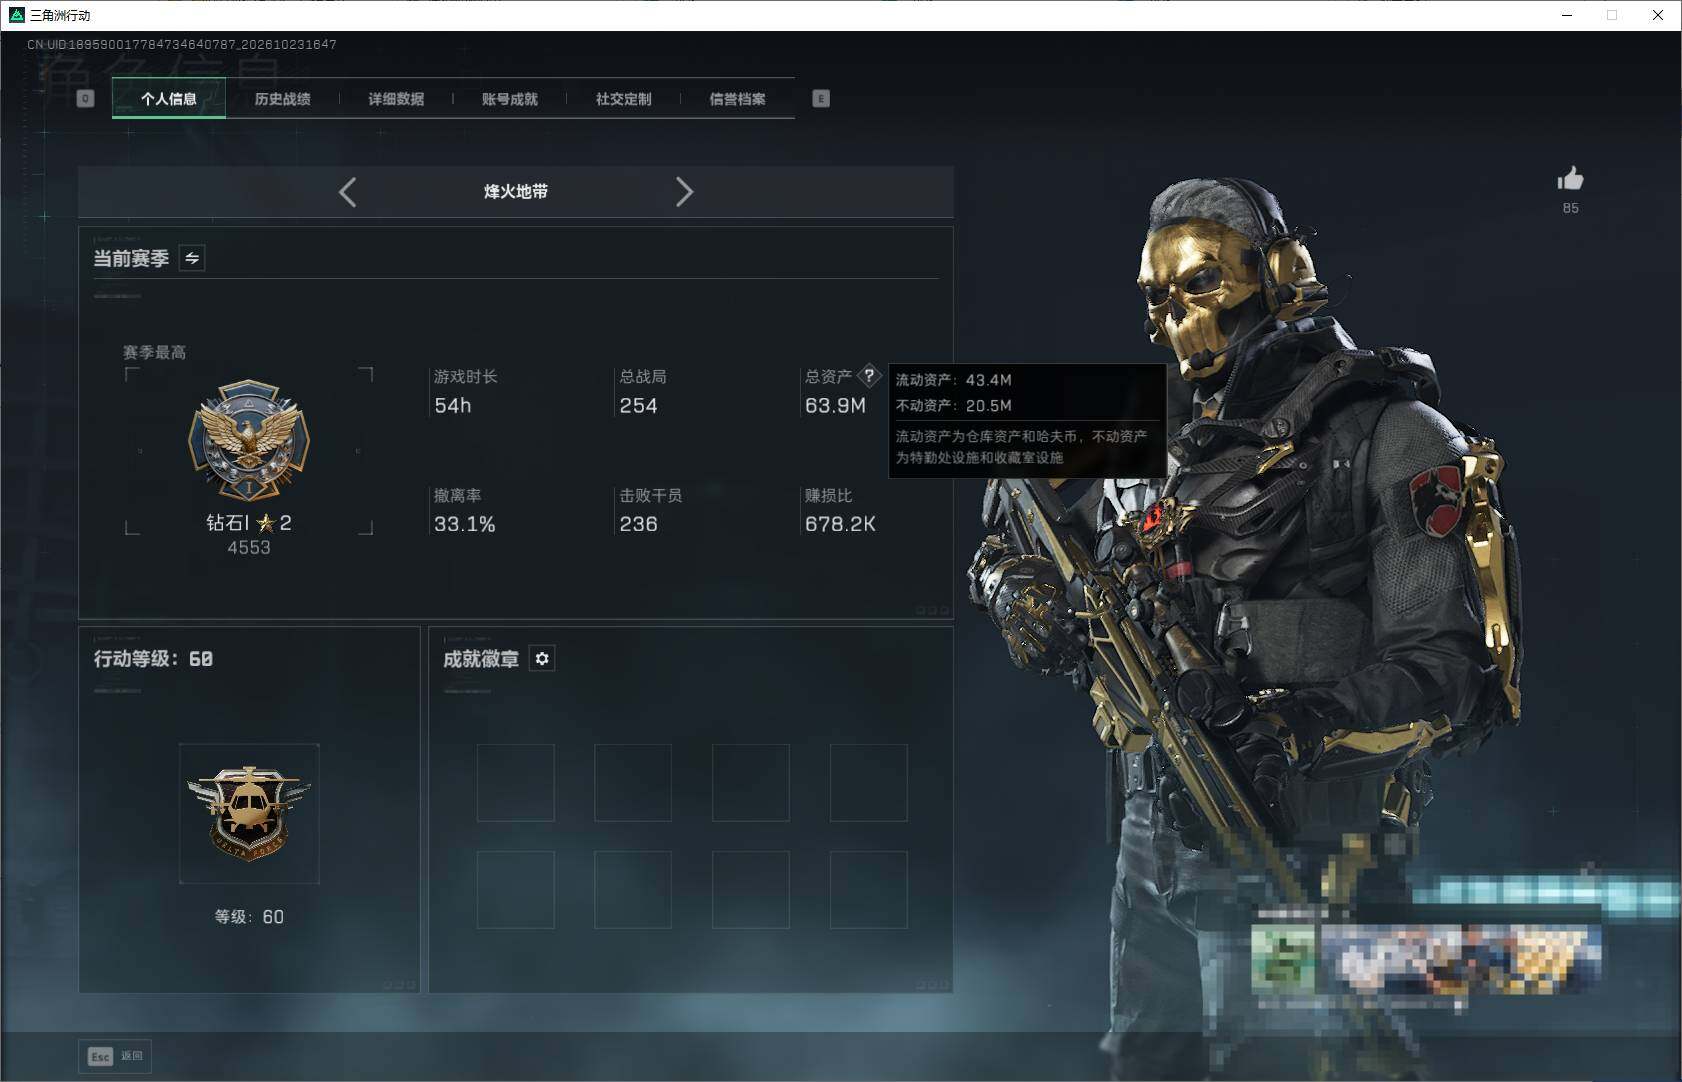This screenshot has height=1082, width=1682.
Task: Like the profile with thumbs-up icon
Action: 1570,179
